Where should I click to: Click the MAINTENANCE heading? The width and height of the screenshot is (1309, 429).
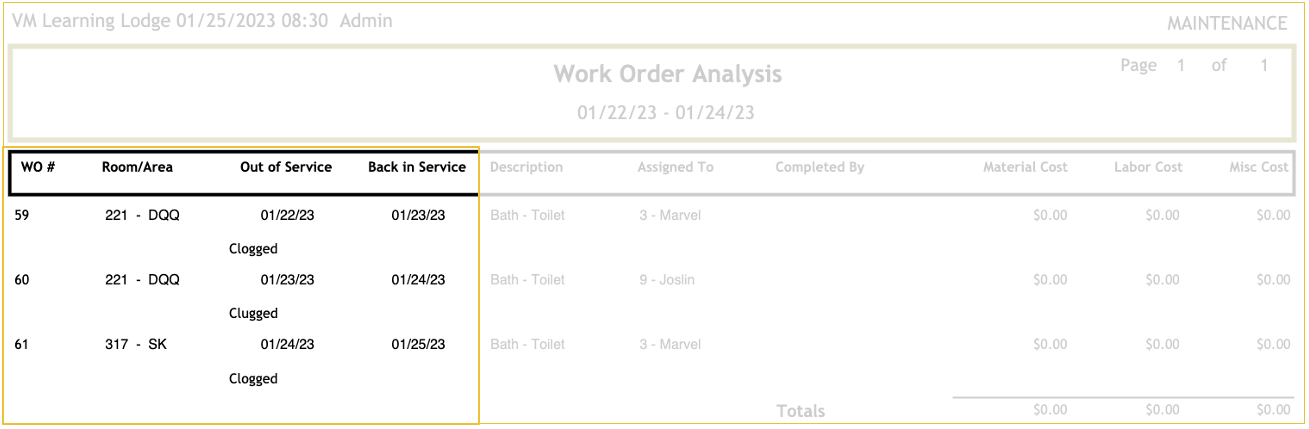coord(1227,24)
